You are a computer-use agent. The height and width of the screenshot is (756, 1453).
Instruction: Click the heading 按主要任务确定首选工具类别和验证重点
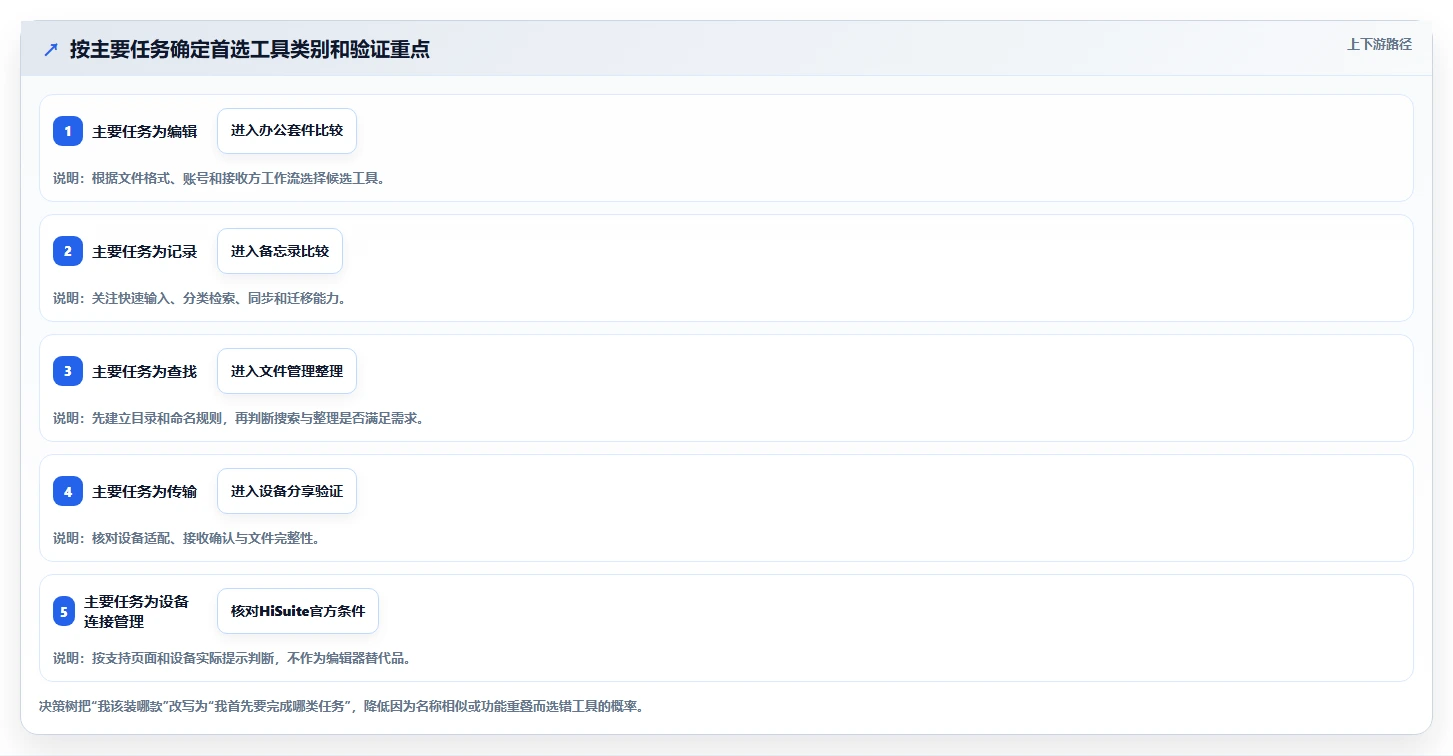(250, 49)
